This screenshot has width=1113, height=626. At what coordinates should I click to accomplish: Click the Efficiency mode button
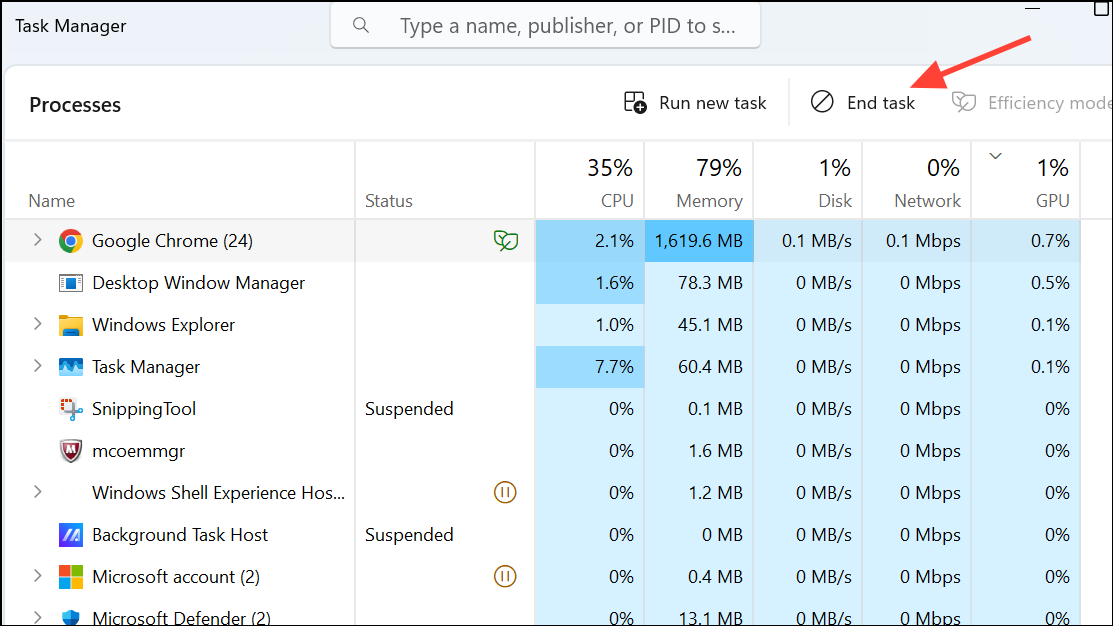[x=1031, y=103]
